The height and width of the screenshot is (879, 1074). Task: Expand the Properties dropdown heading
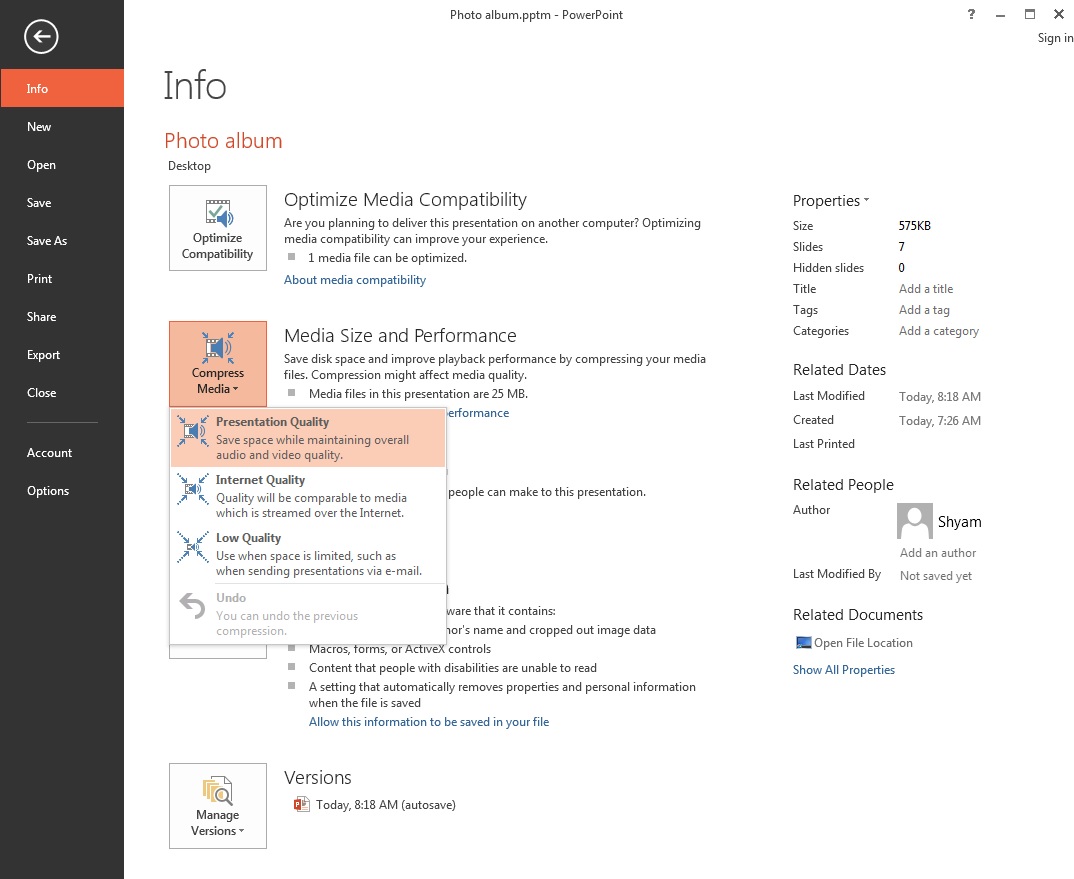831,201
